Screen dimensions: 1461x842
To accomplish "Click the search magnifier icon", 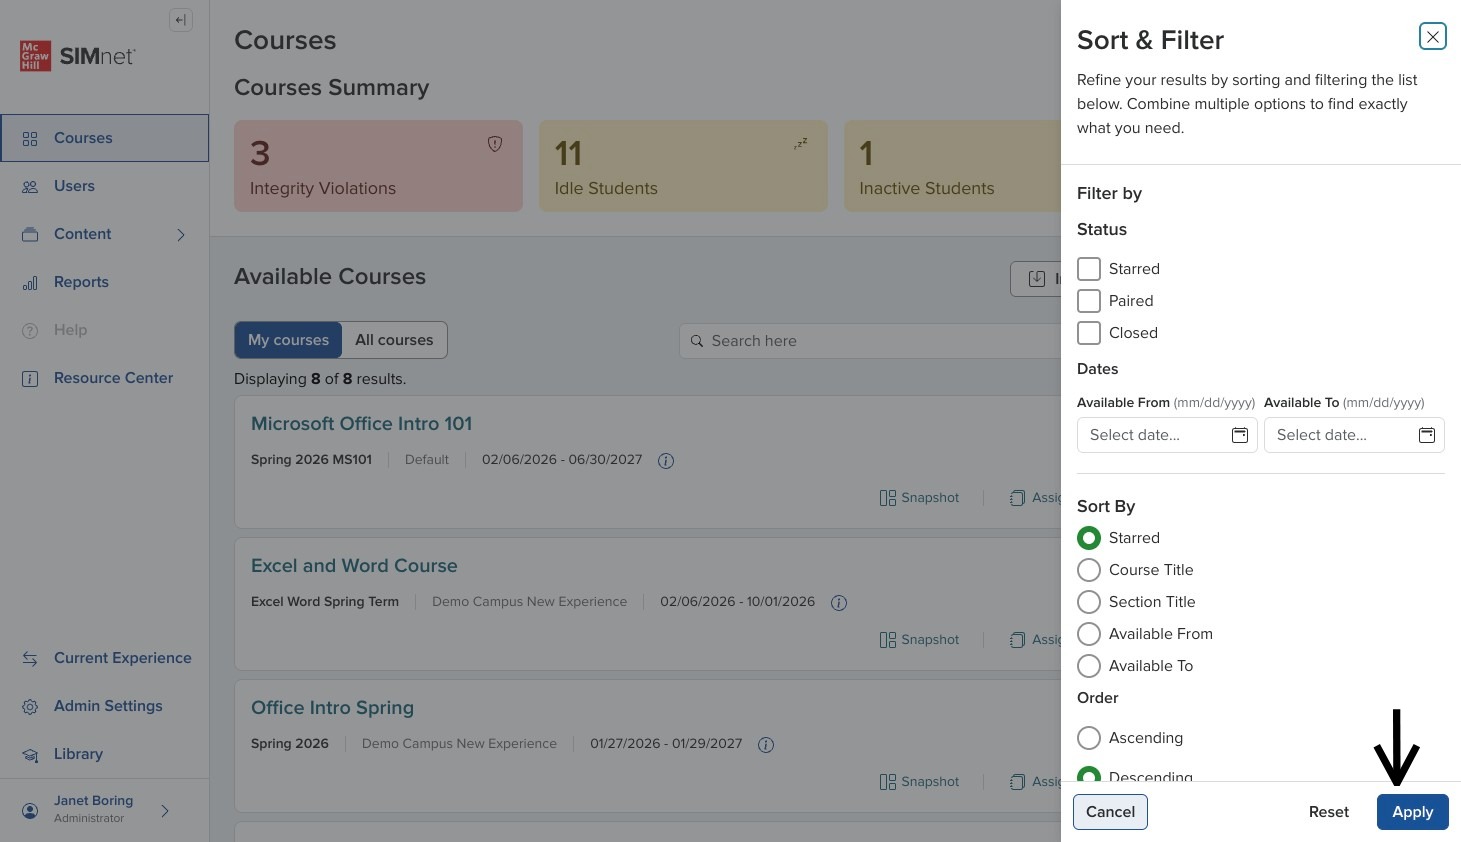I will tap(697, 341).
